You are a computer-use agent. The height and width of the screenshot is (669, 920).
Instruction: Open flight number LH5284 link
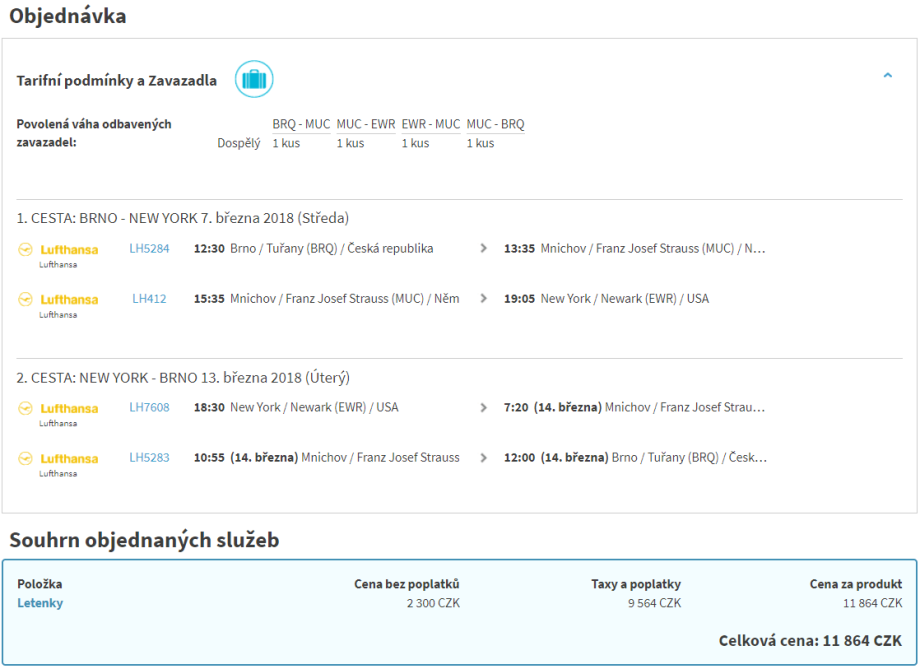149,249
